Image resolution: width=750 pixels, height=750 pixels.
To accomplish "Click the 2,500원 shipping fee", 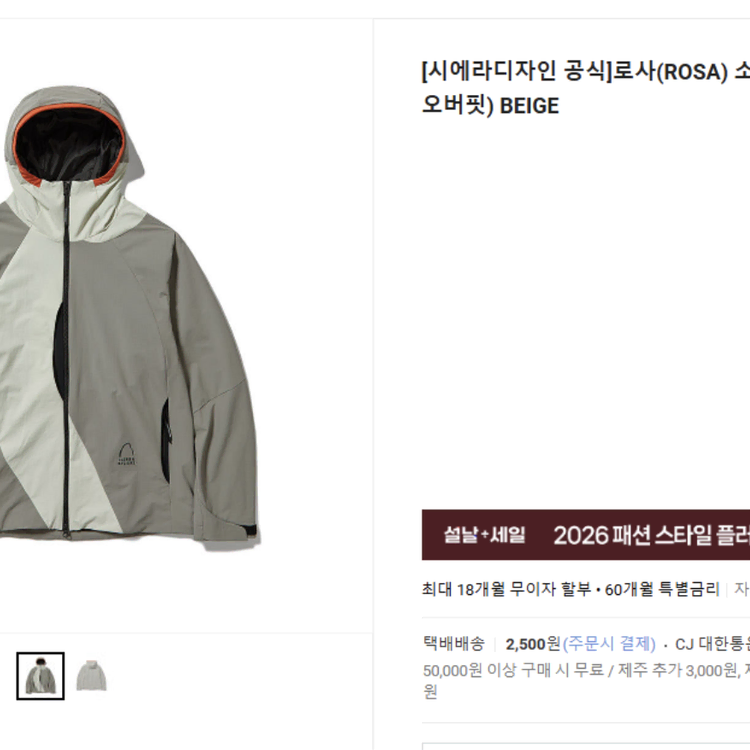I will (x=533, y=644).
